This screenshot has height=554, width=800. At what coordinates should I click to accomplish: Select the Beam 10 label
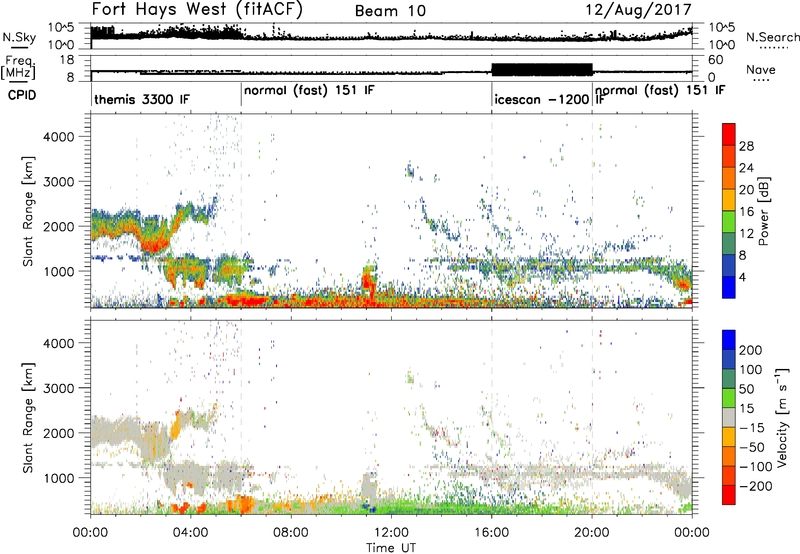click(390, 11)
